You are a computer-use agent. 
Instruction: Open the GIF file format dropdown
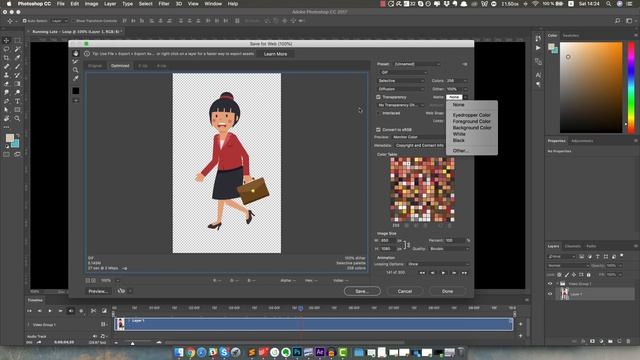403,72
